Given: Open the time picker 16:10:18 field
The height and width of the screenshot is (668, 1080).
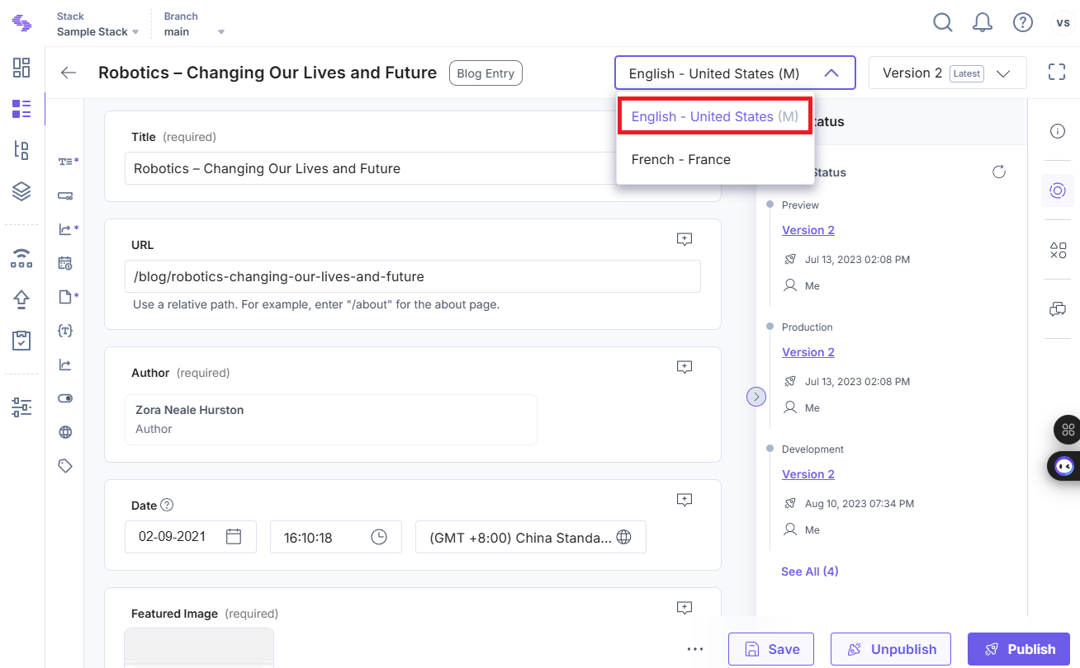Looking at the screenshot, I should [335, 537].
